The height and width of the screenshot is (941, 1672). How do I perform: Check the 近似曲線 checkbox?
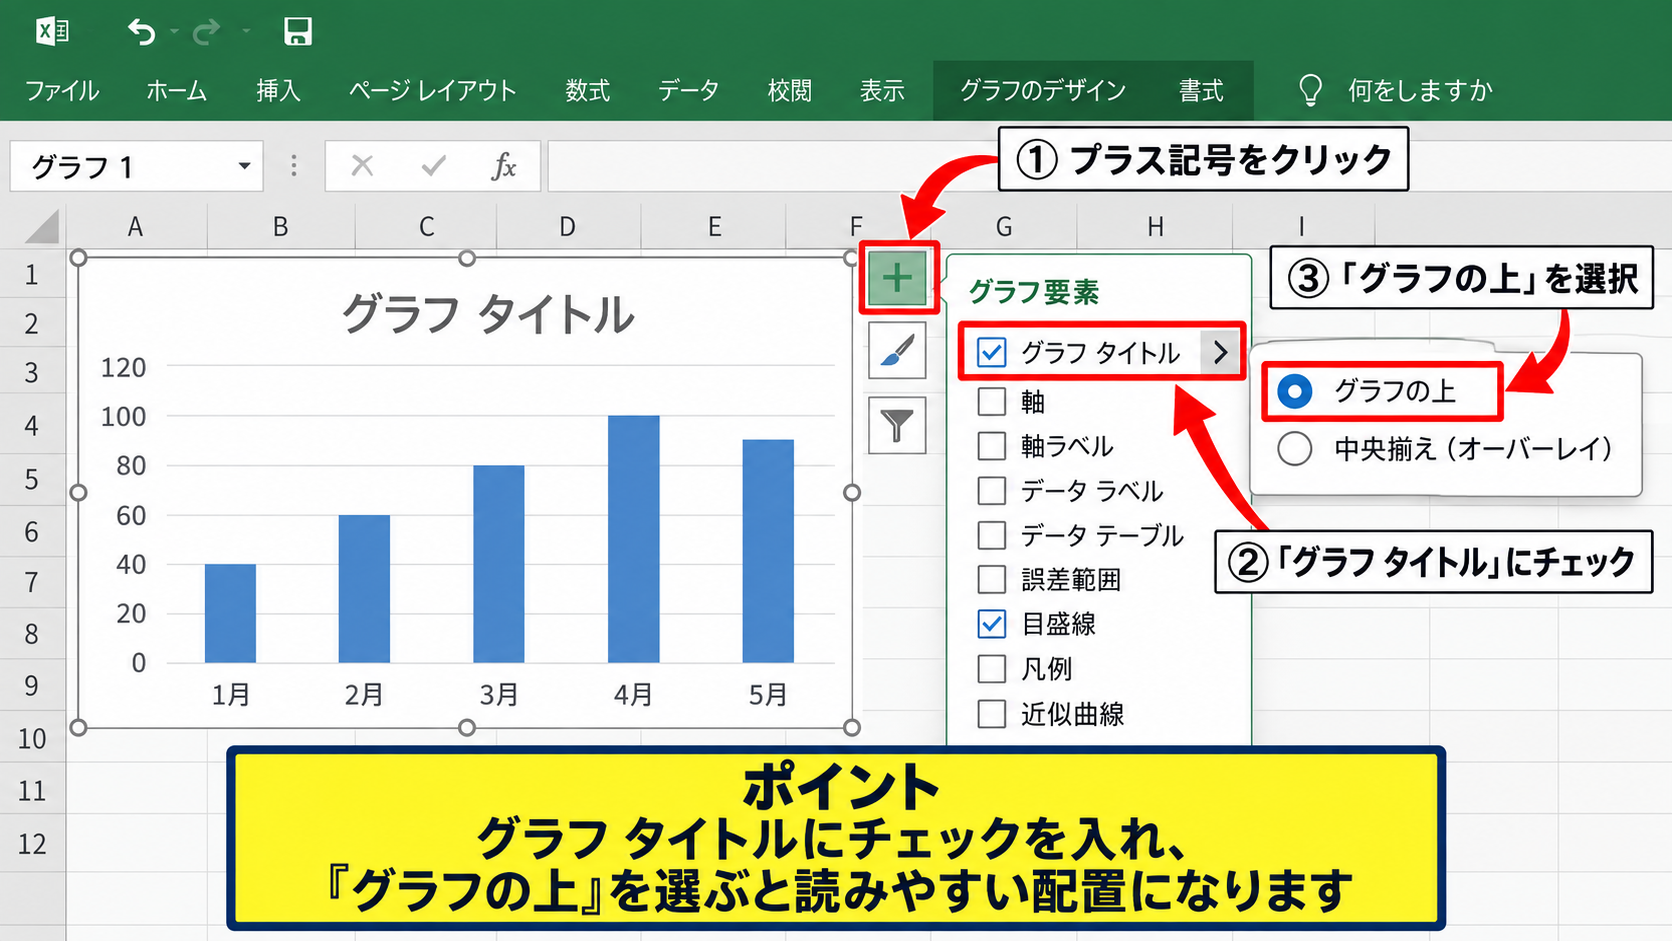(991, 714)
